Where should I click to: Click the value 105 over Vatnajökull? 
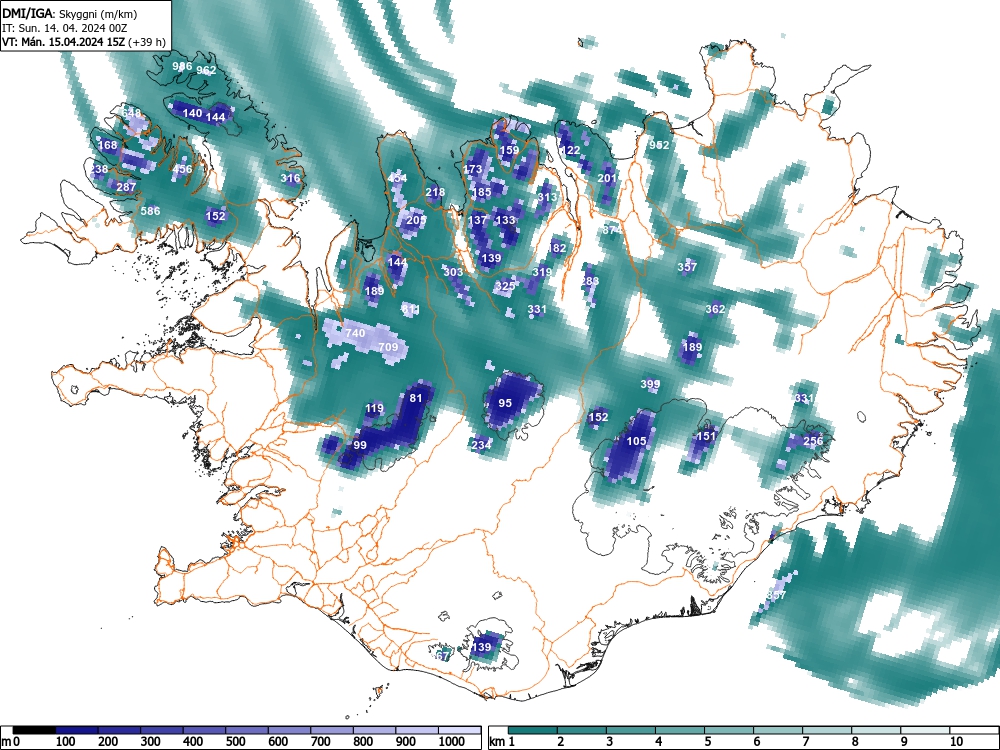[636, 441]
